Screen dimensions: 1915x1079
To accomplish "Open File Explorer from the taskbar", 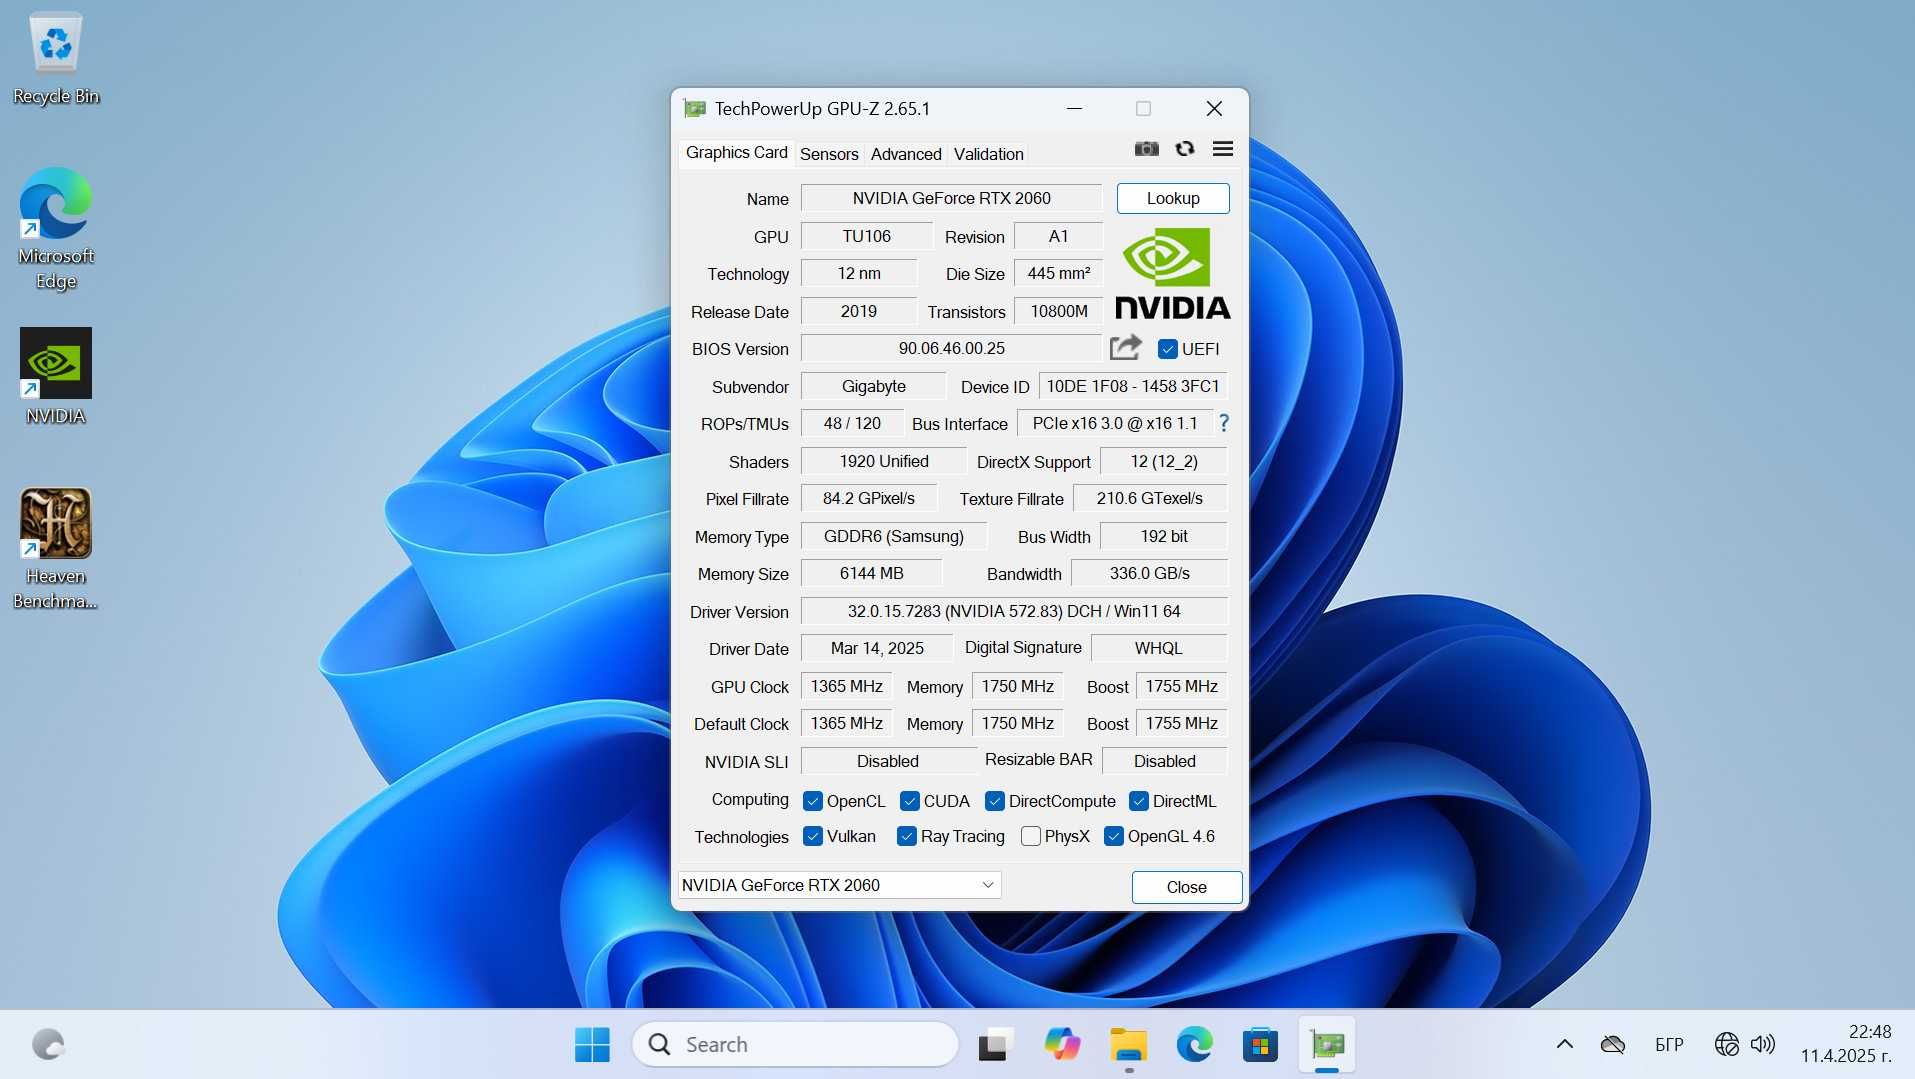I will [1128, 1044].
